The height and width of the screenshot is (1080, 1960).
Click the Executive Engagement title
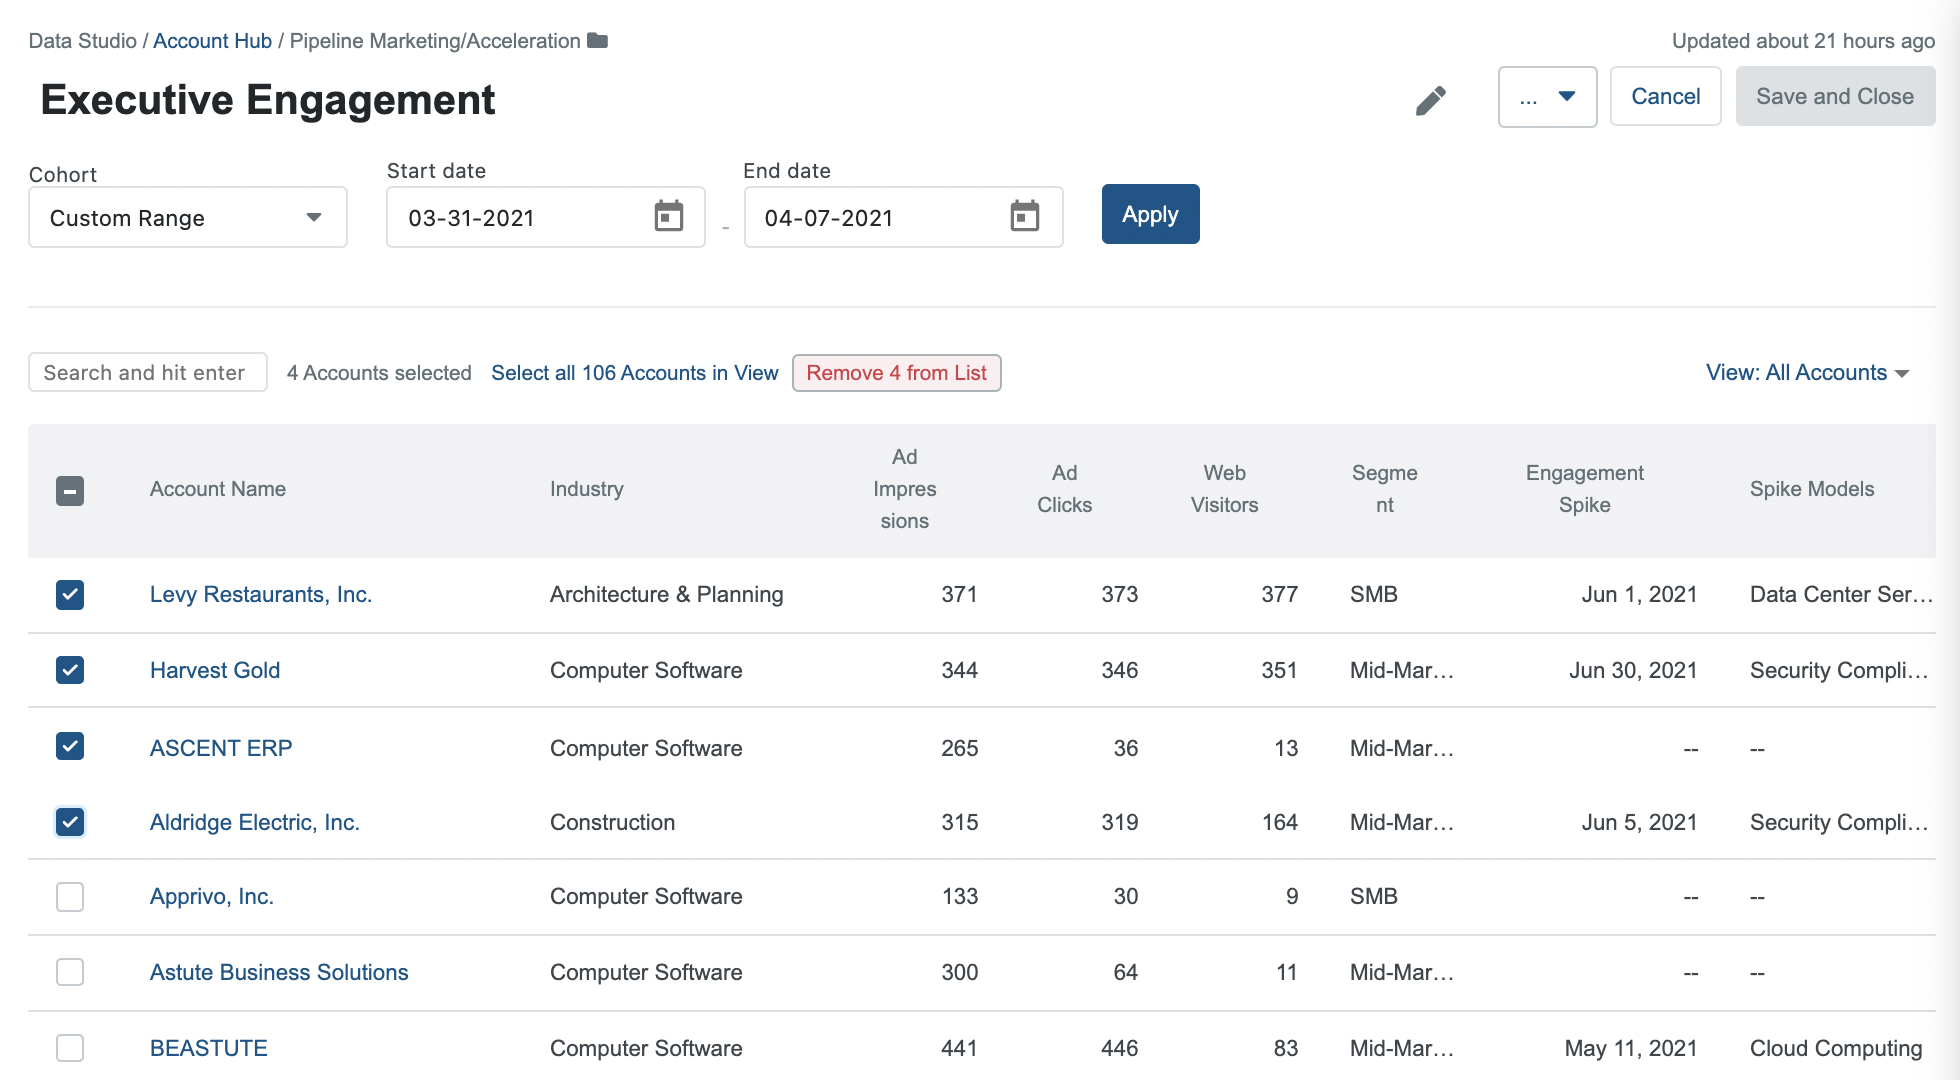pos(268,100)
